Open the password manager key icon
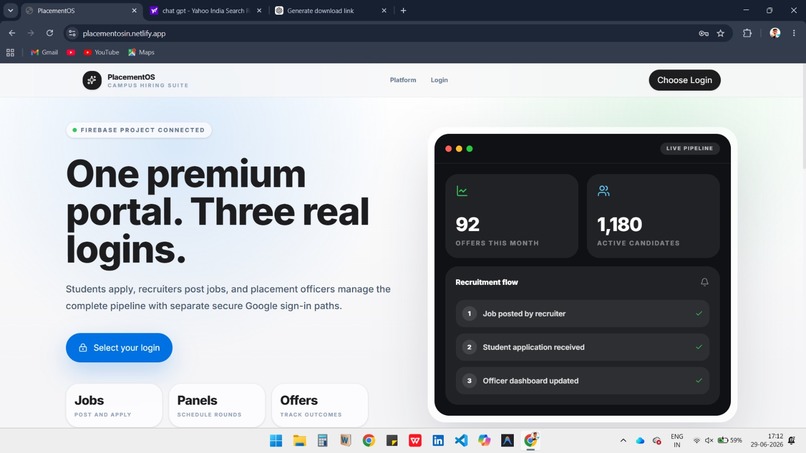This screenshot has height=453, width=806. 703,33
